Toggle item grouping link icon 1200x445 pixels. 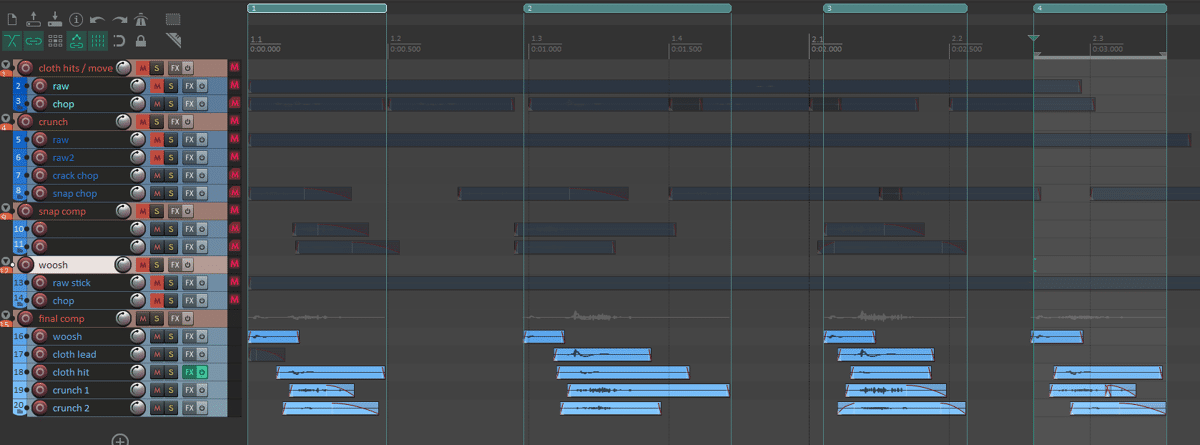click(34, 41)
